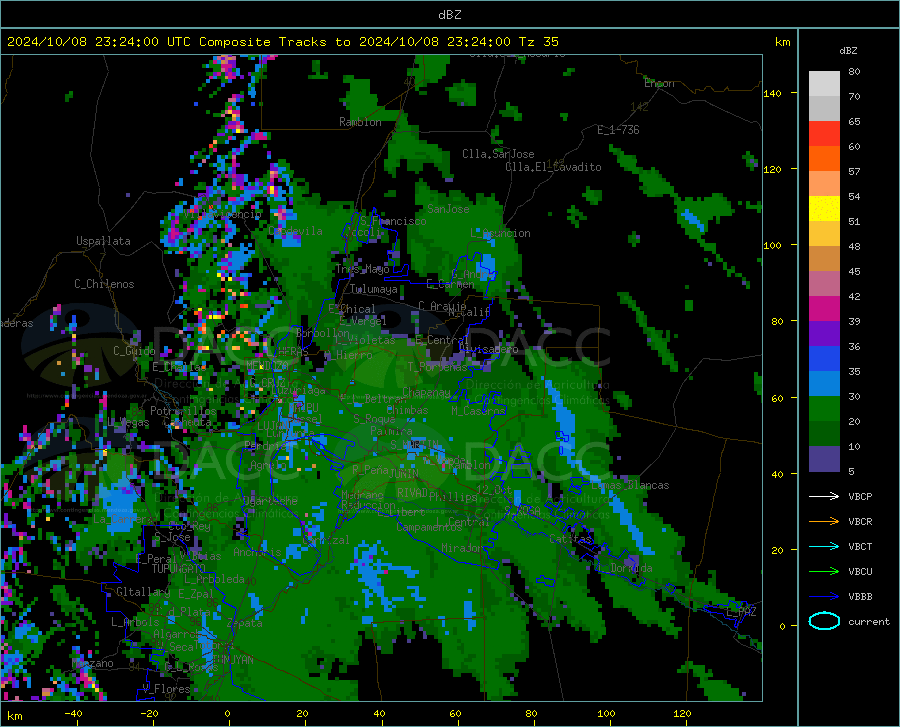This screenshot has height=727, width=900.
Task: Click the L_Dormida place label
Action: coord(625,568)
